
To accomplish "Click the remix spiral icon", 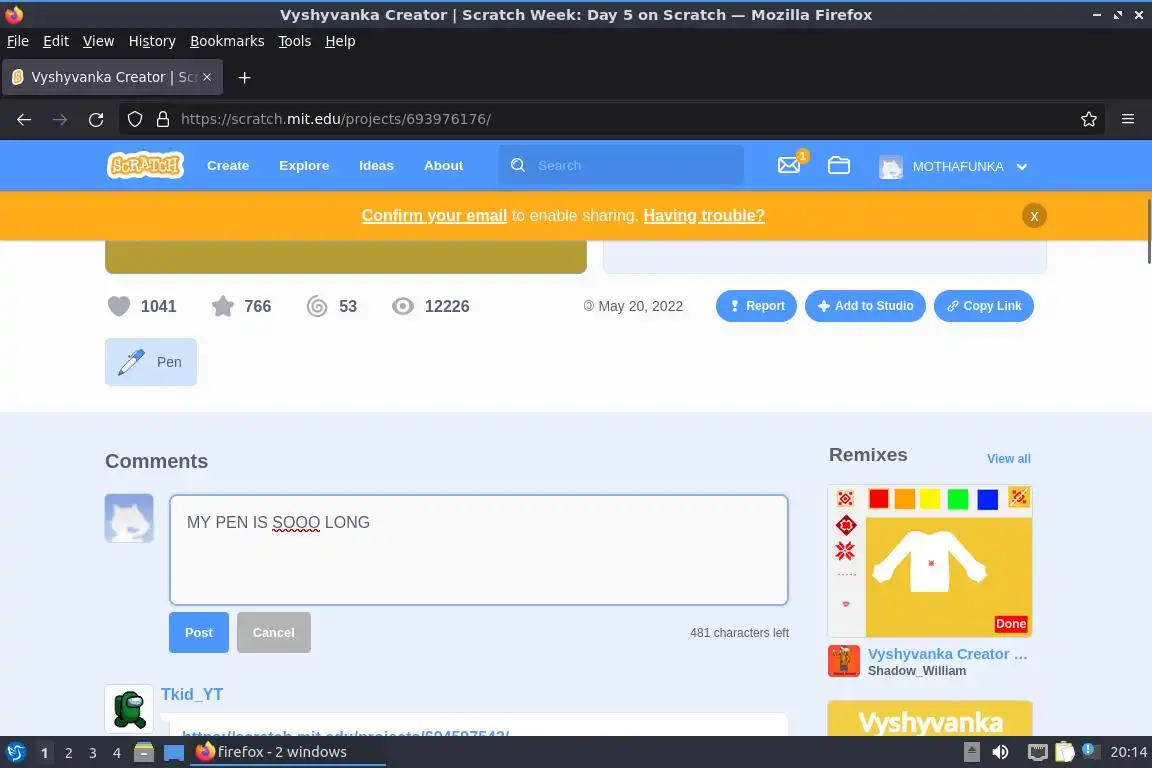I will [x=317, y=306].
